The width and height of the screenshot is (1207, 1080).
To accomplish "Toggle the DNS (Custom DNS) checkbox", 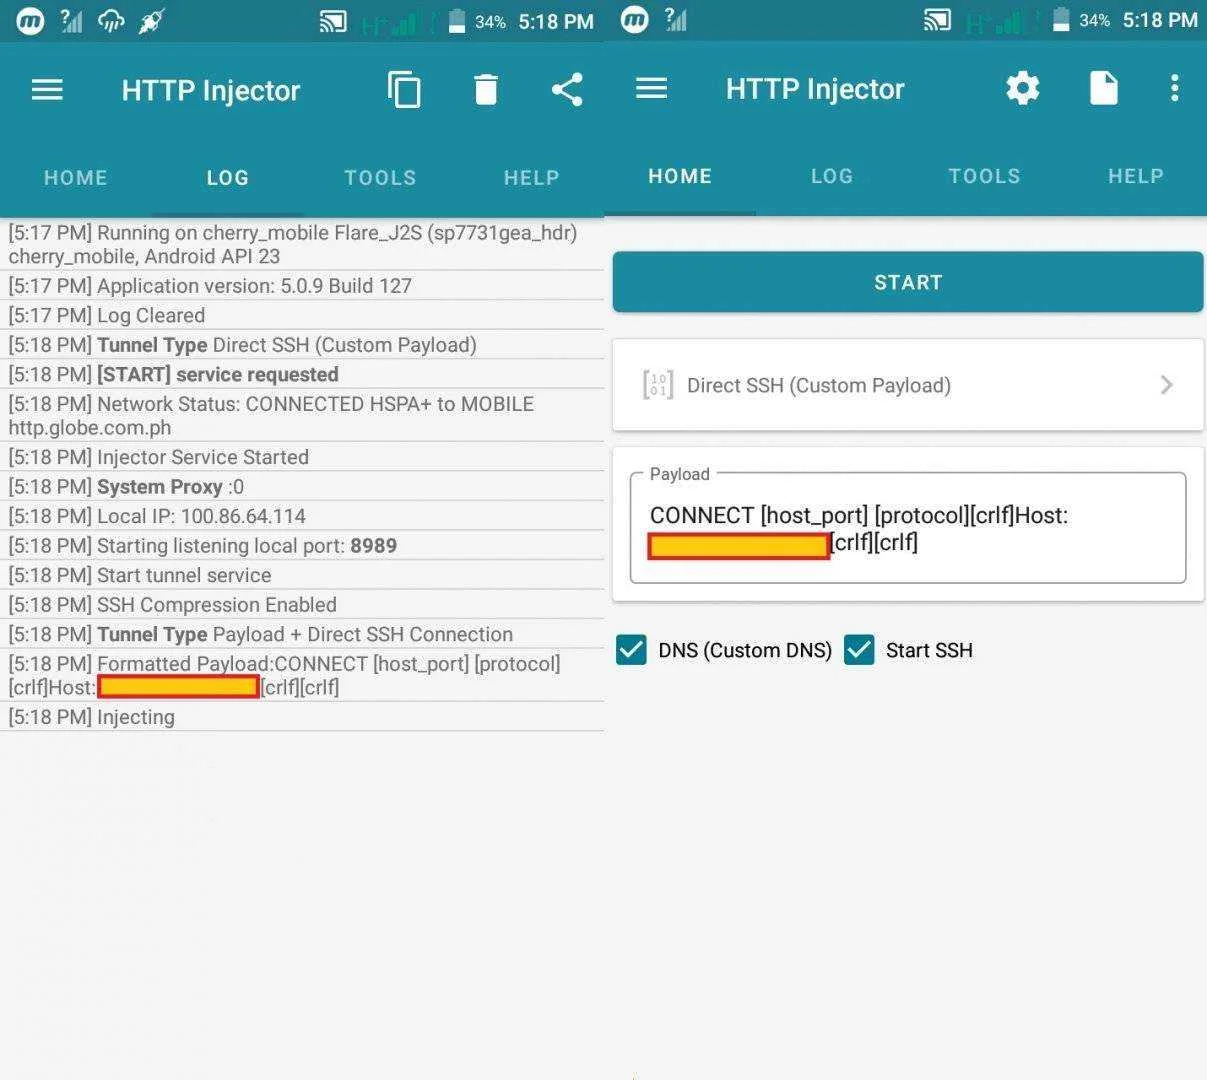I will pos(631,650).
